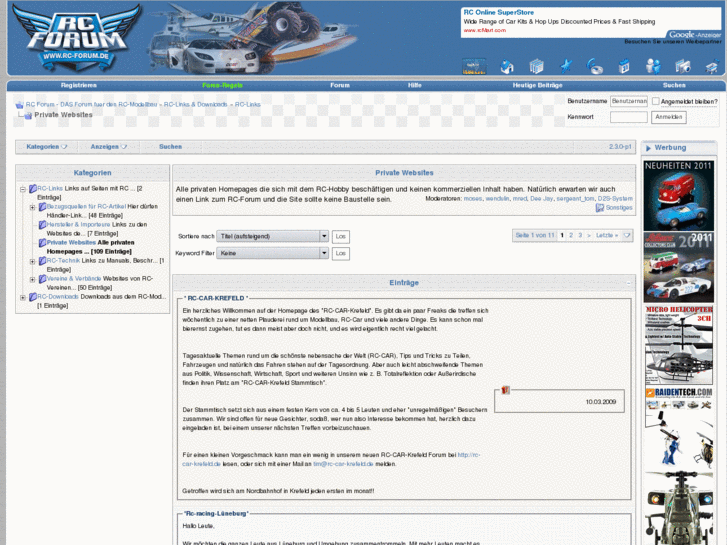
Task: Open Rc-racing-Lüneburg entry title link
Action: point(216,514)
